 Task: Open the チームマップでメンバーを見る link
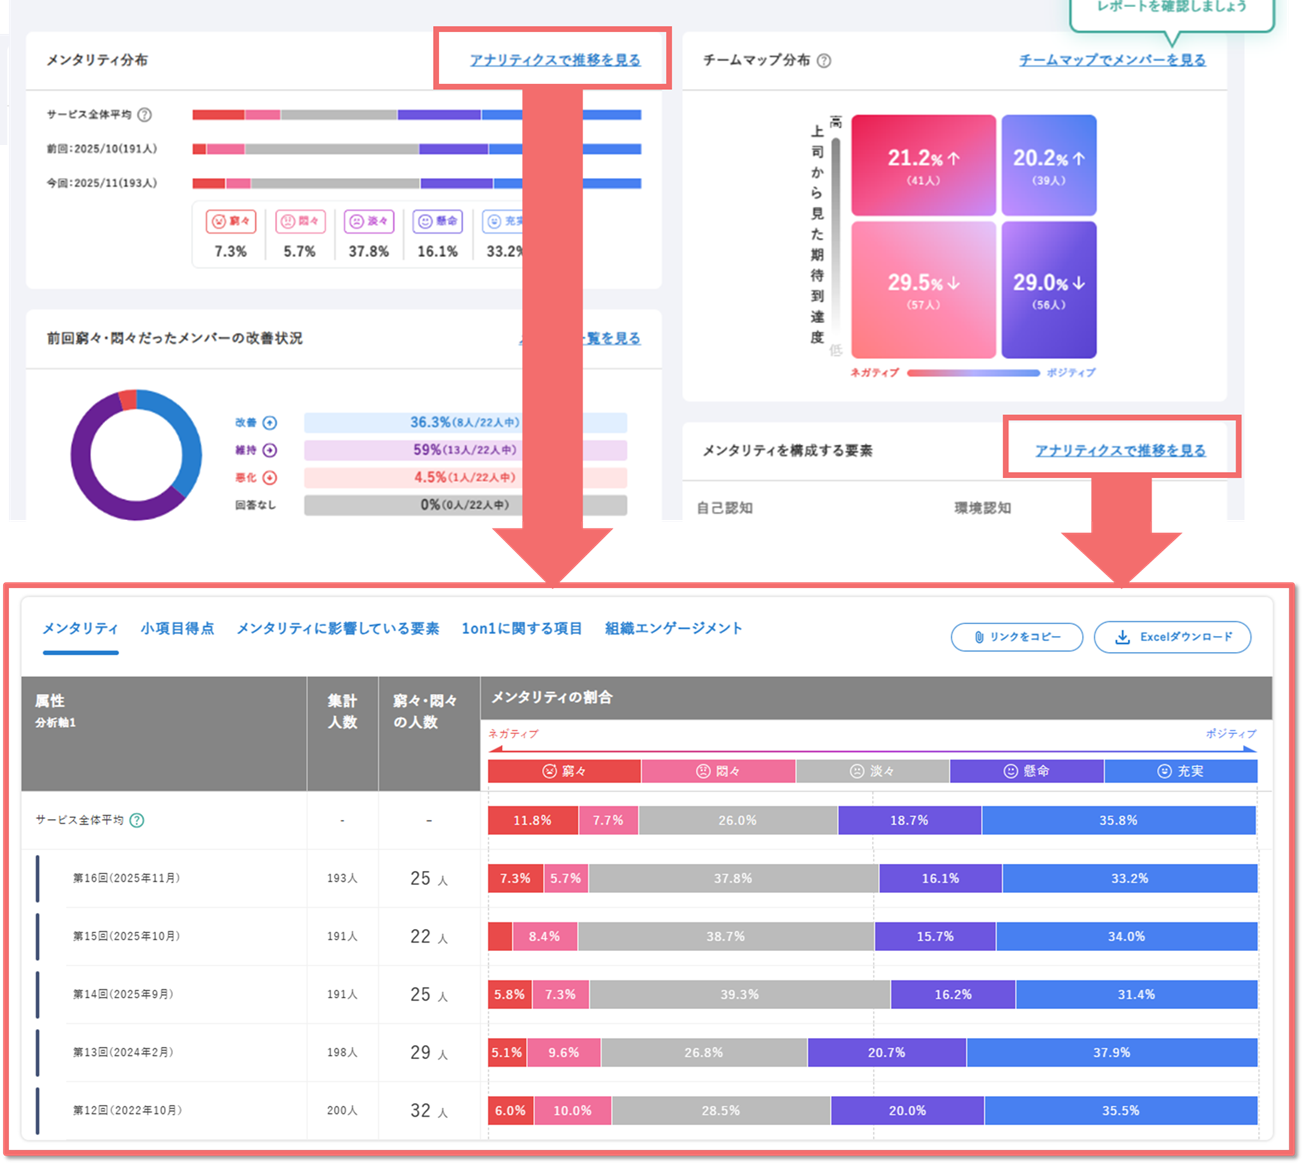coord(1112,60)
